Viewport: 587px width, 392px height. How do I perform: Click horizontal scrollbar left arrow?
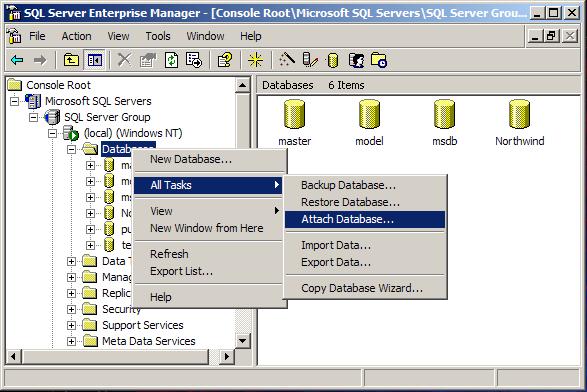pyautogui.click(x=13, y=356)
